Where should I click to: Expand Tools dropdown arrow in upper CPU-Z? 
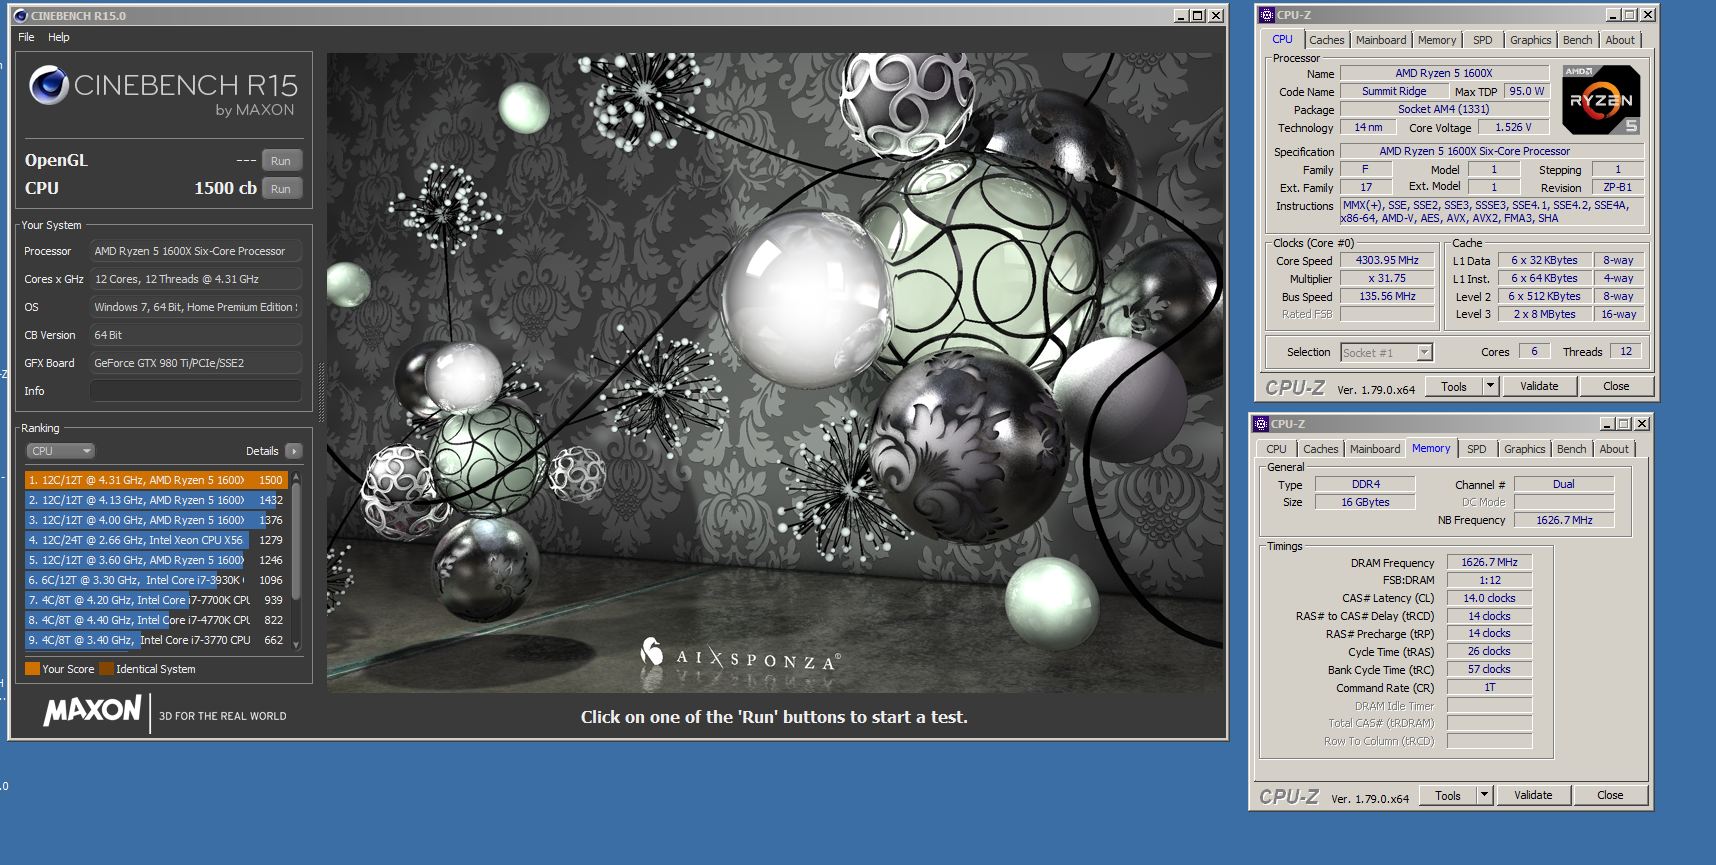click(x=1490, y=386)
